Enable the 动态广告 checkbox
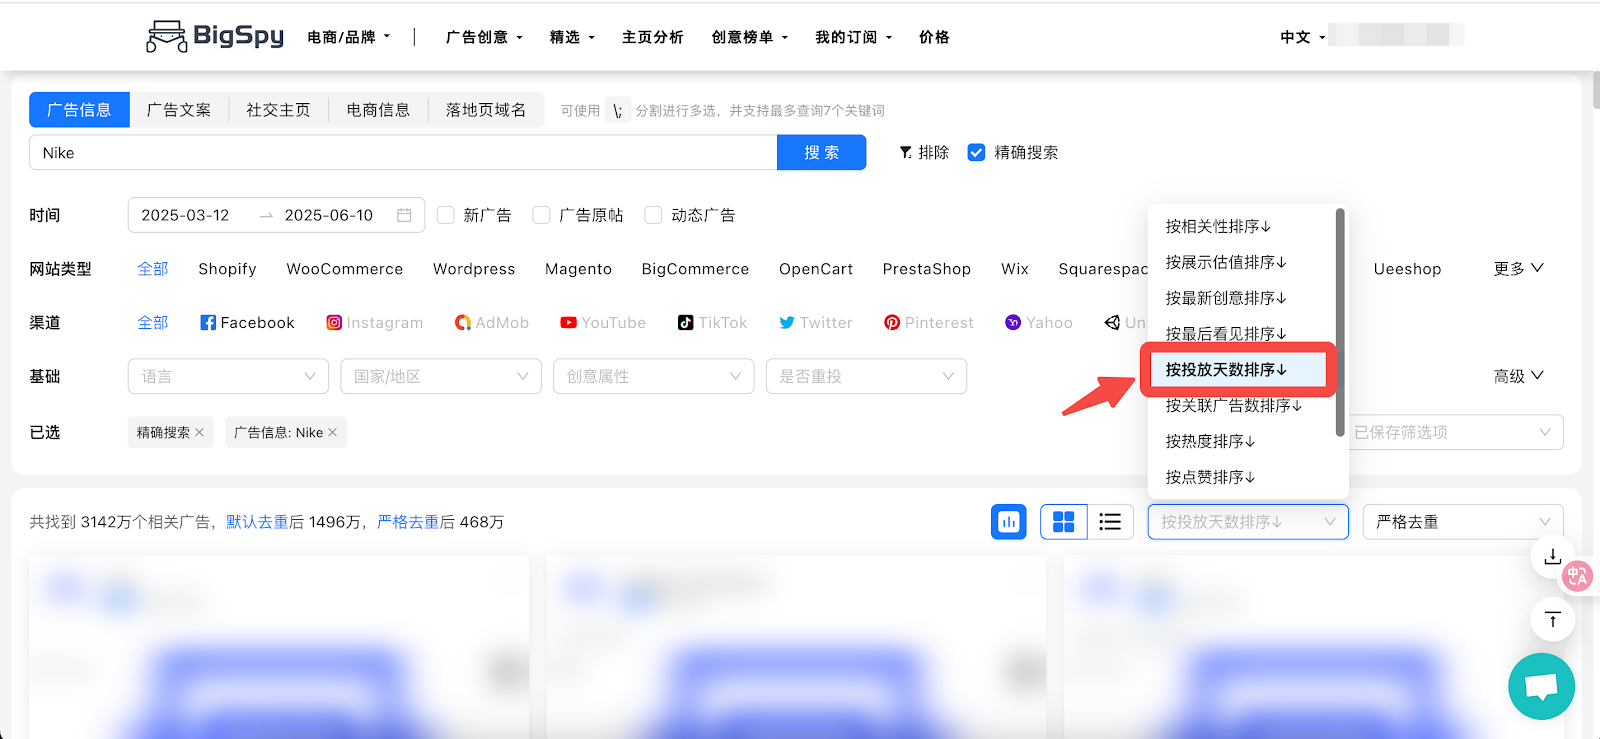 click(654, 215)
